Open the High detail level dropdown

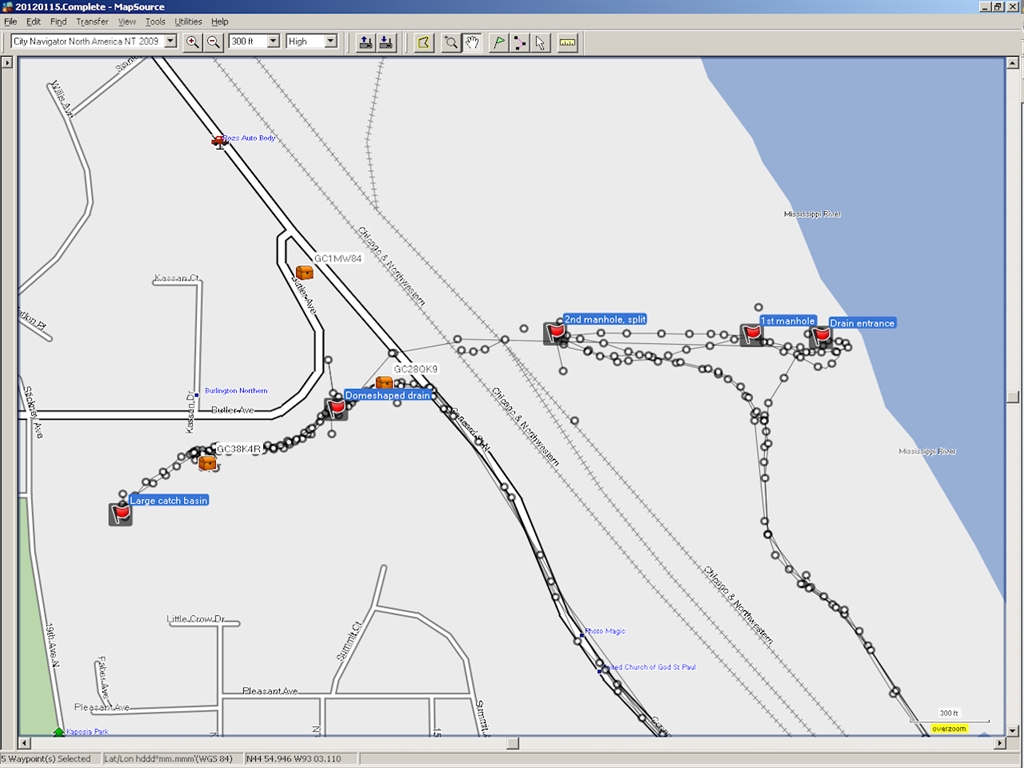(x=331, y=42)
